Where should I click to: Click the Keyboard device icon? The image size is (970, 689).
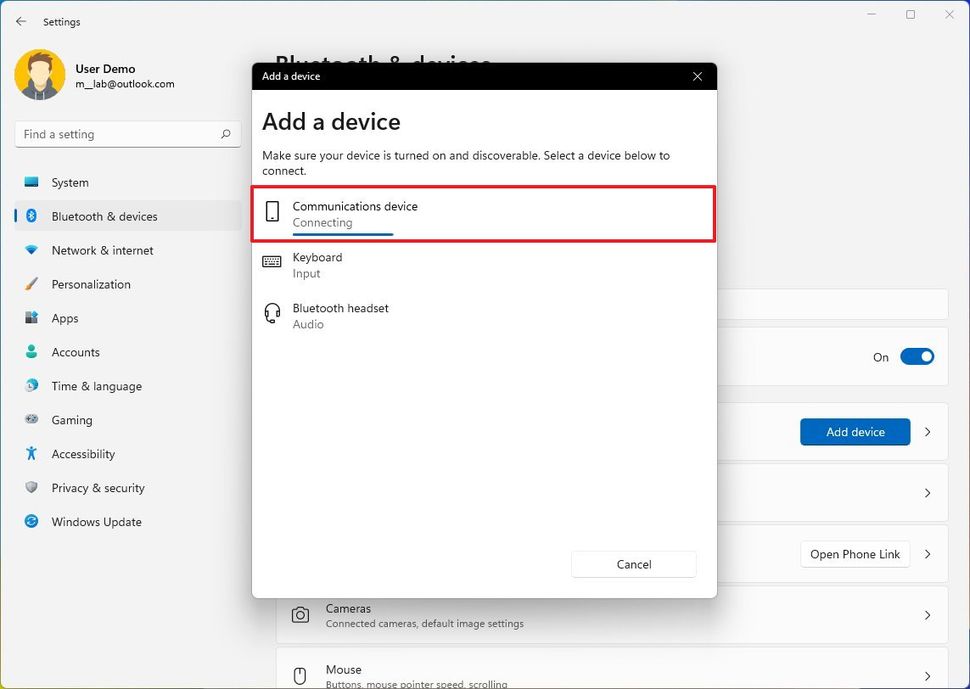tap(272, 261)
